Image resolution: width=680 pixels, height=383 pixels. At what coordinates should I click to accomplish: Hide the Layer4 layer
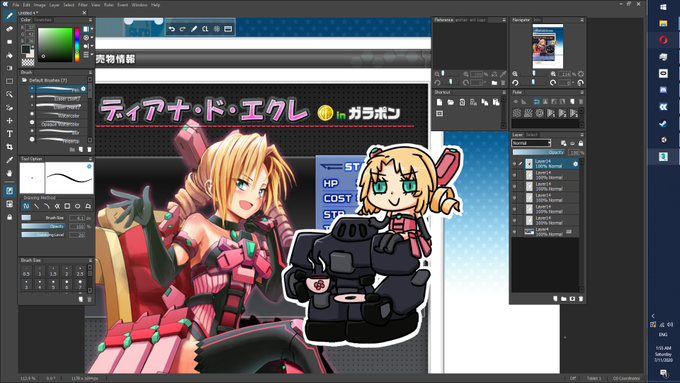pos(514,232)
